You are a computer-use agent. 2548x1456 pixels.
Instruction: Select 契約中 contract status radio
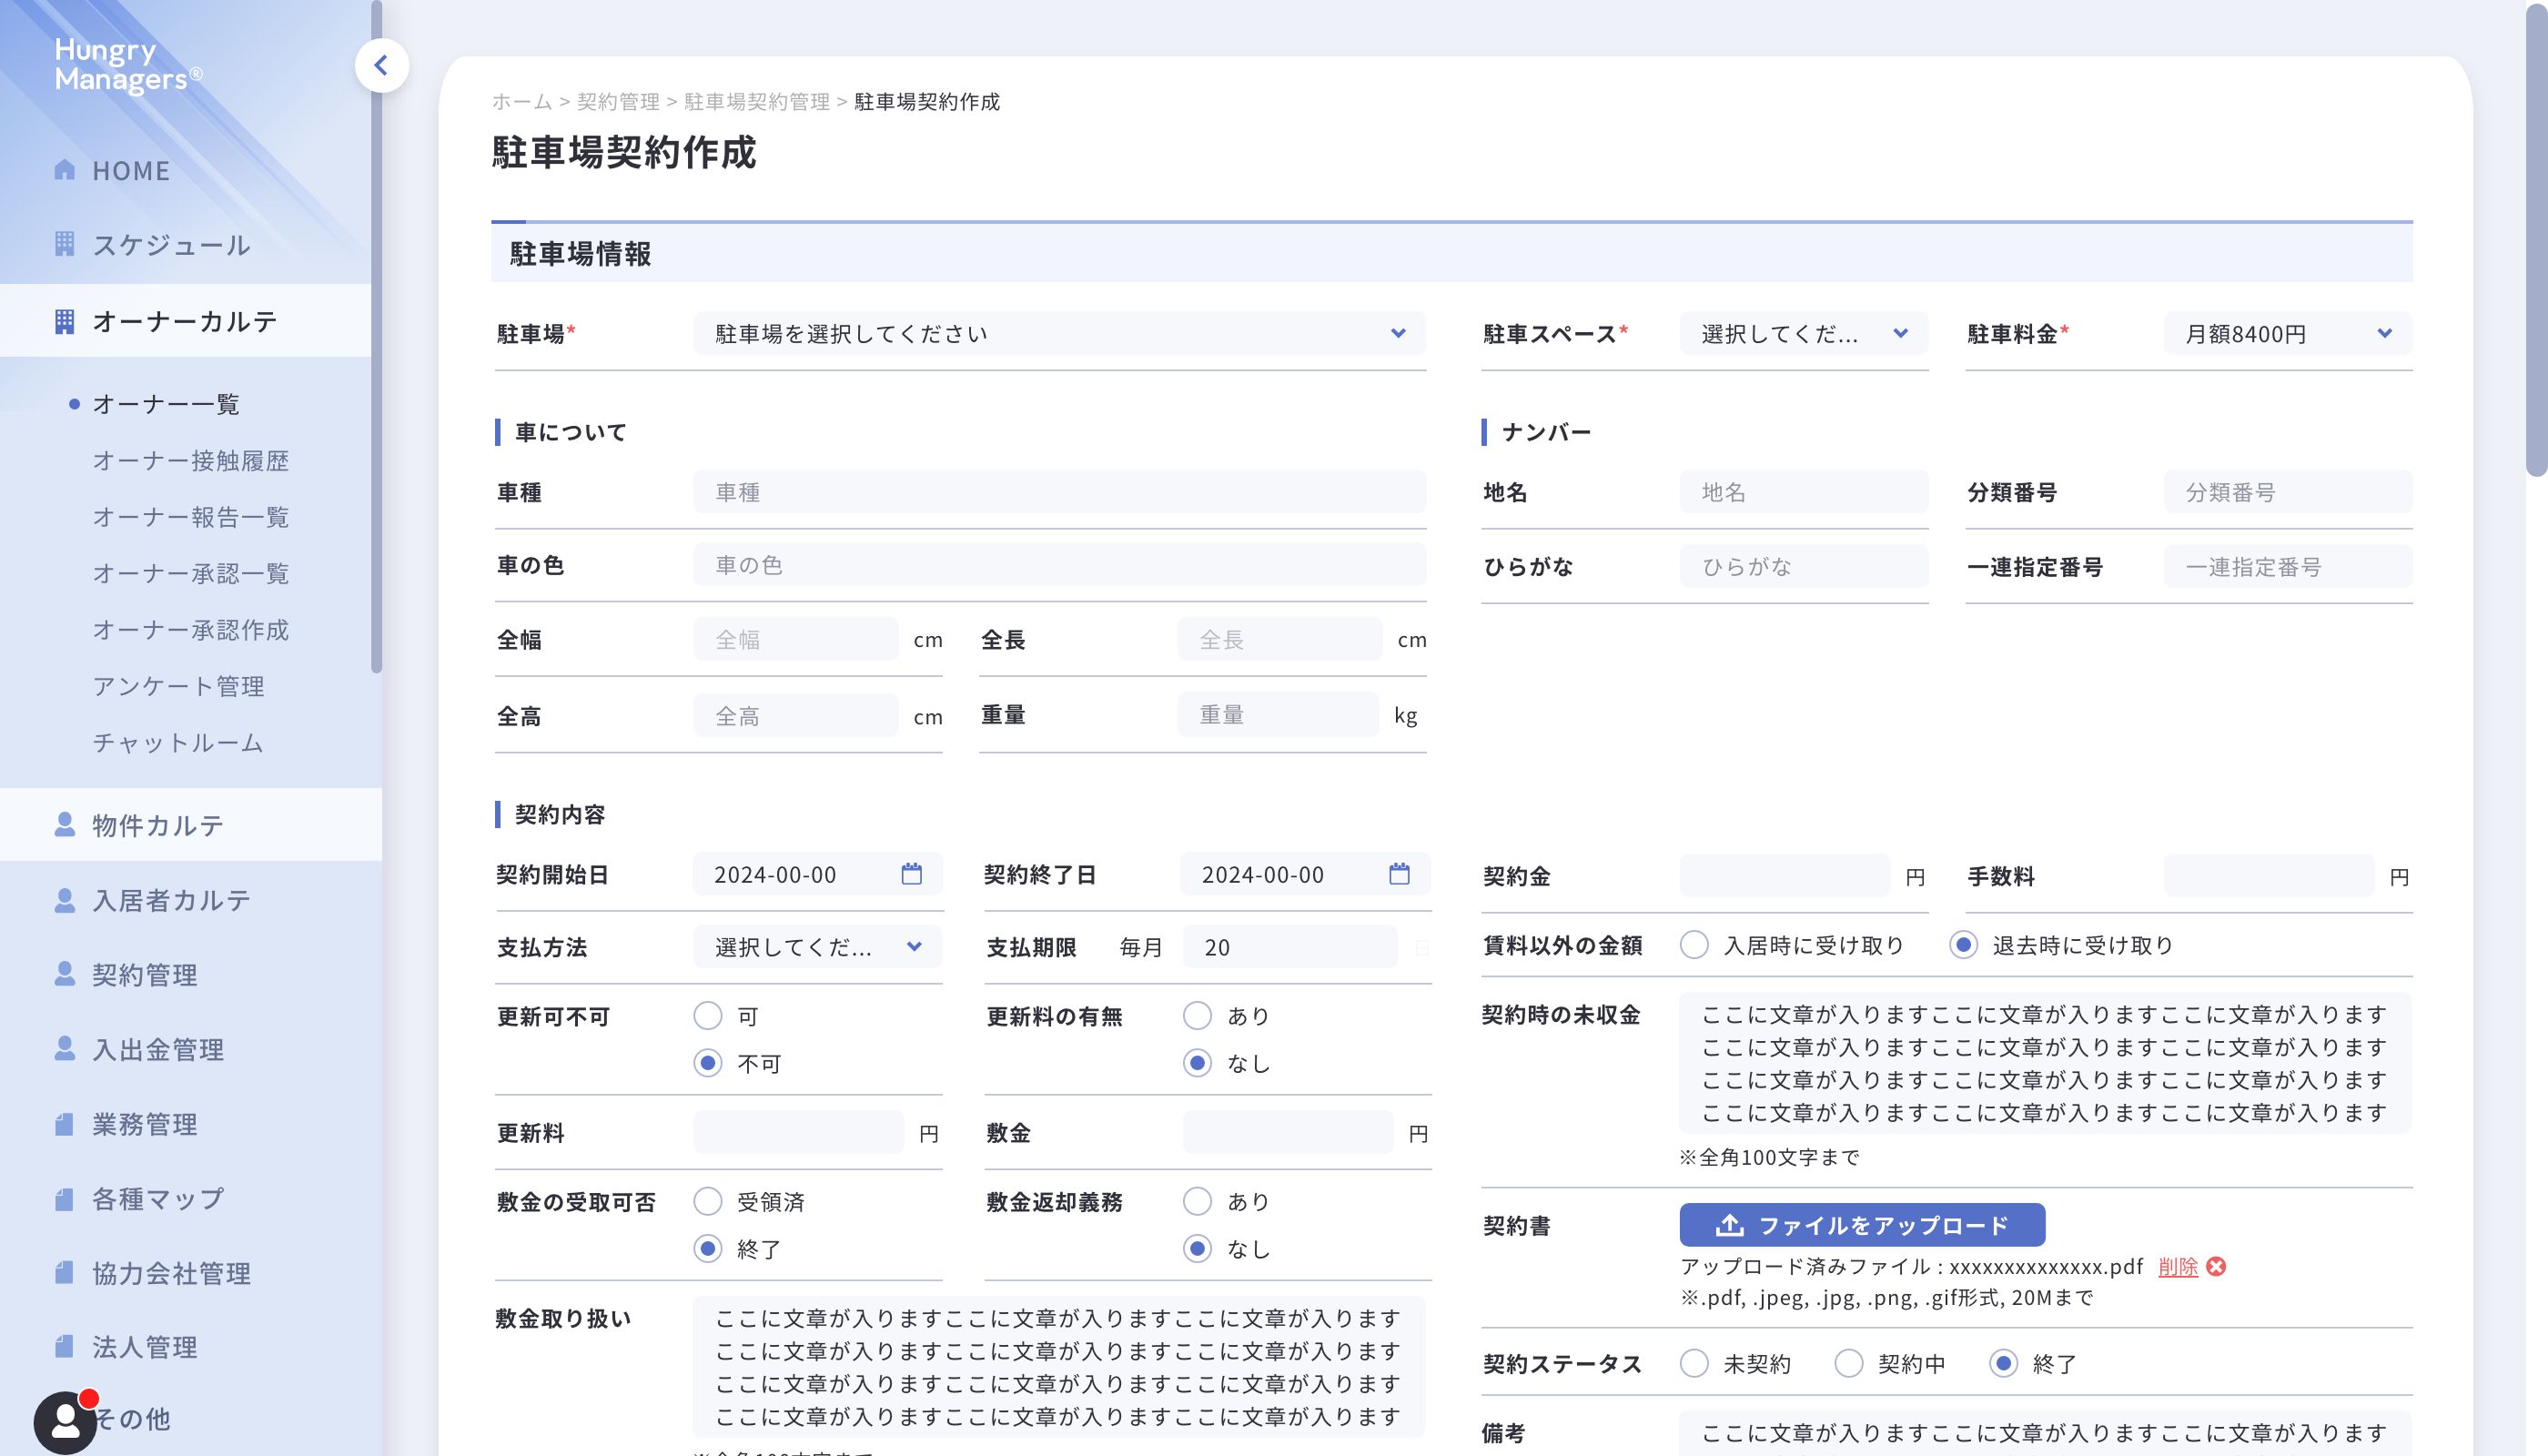[1849, 1363]
